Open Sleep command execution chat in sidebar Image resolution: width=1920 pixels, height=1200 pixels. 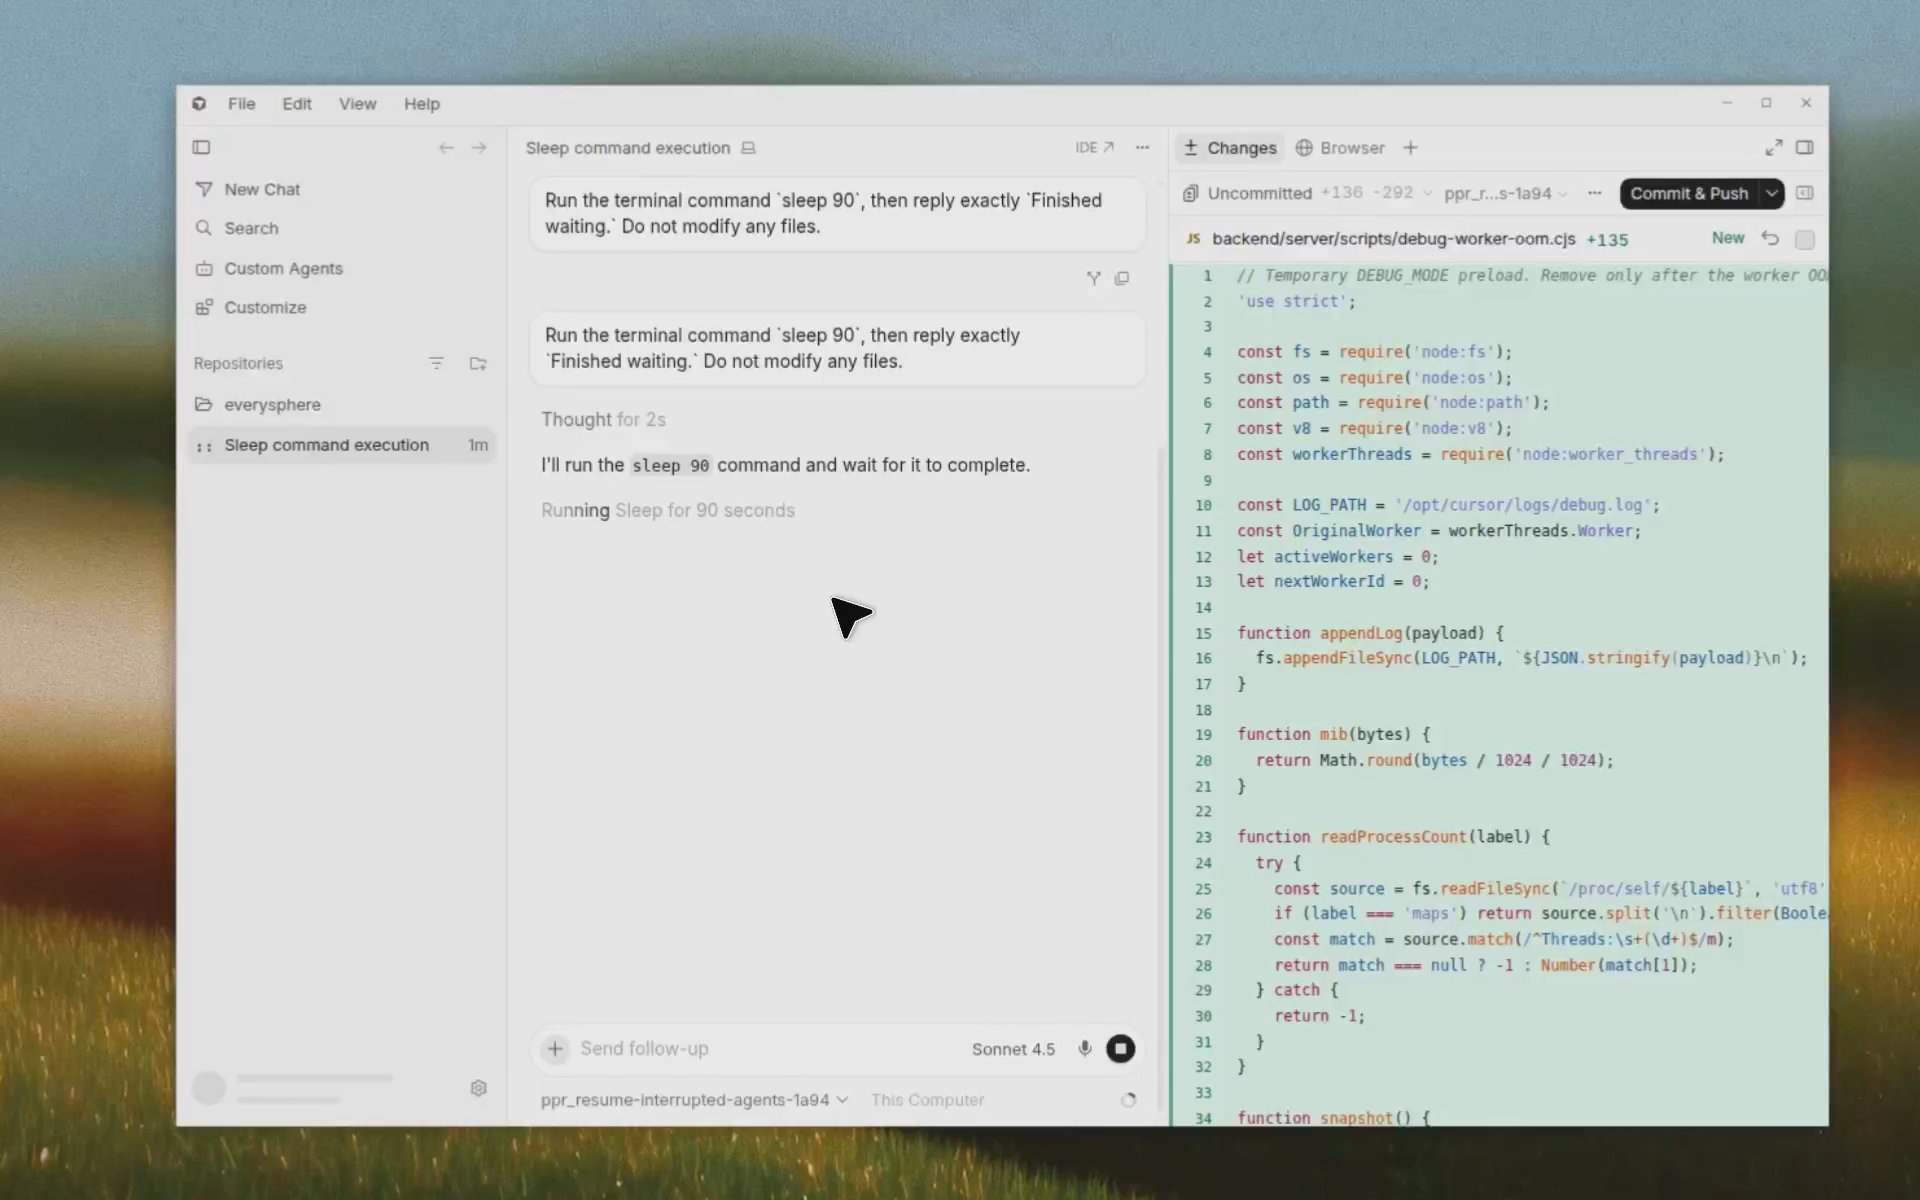tap(341, 445)
